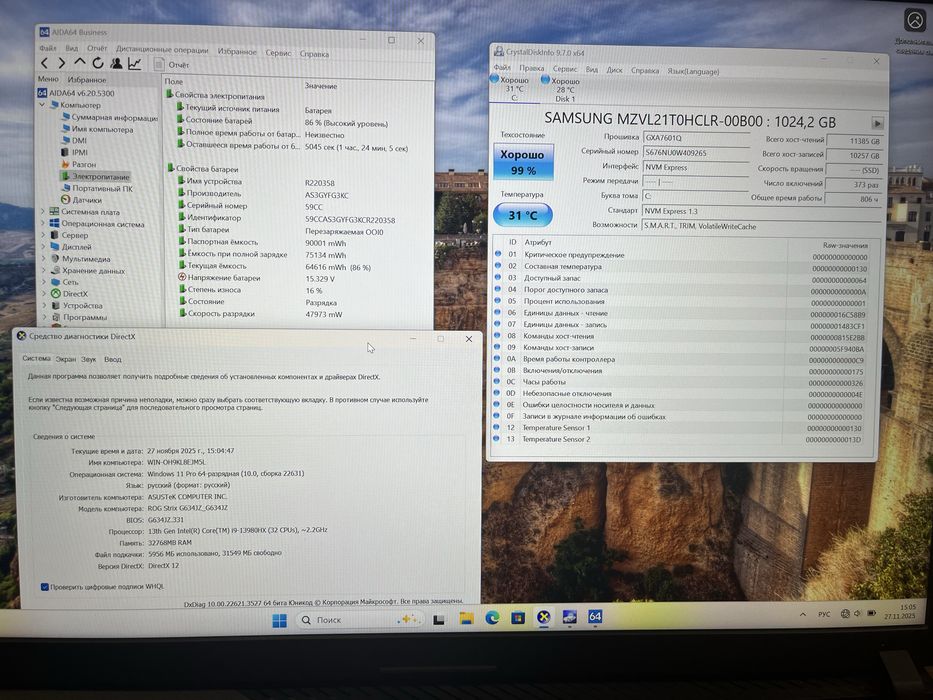Viewport: 933px width, 700px height.
Task: Open the Файл menu in AIDA64
Action: point(48,48)
